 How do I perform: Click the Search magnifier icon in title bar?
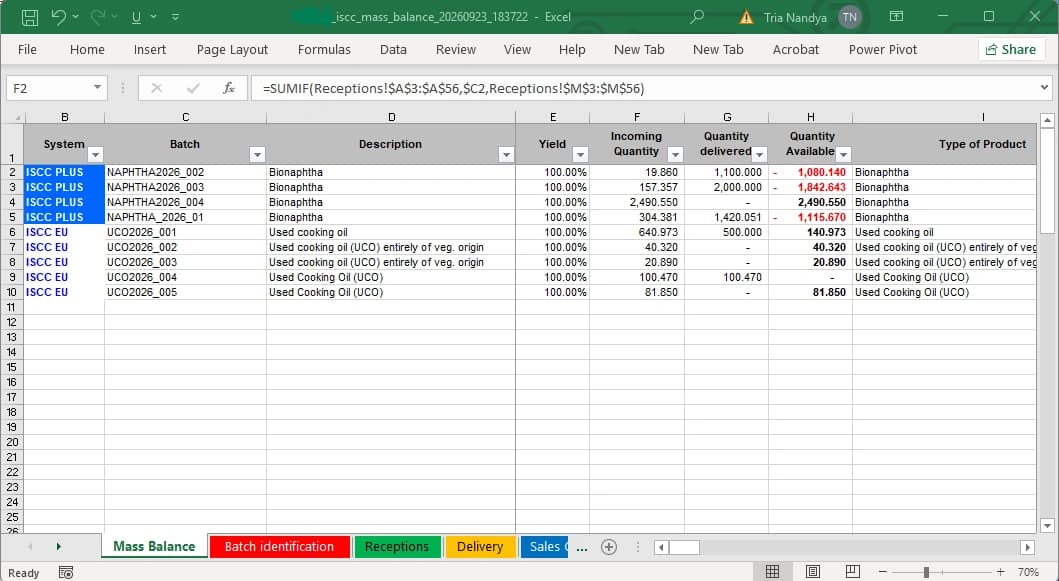pyautogui.click(x=697, y=17)
